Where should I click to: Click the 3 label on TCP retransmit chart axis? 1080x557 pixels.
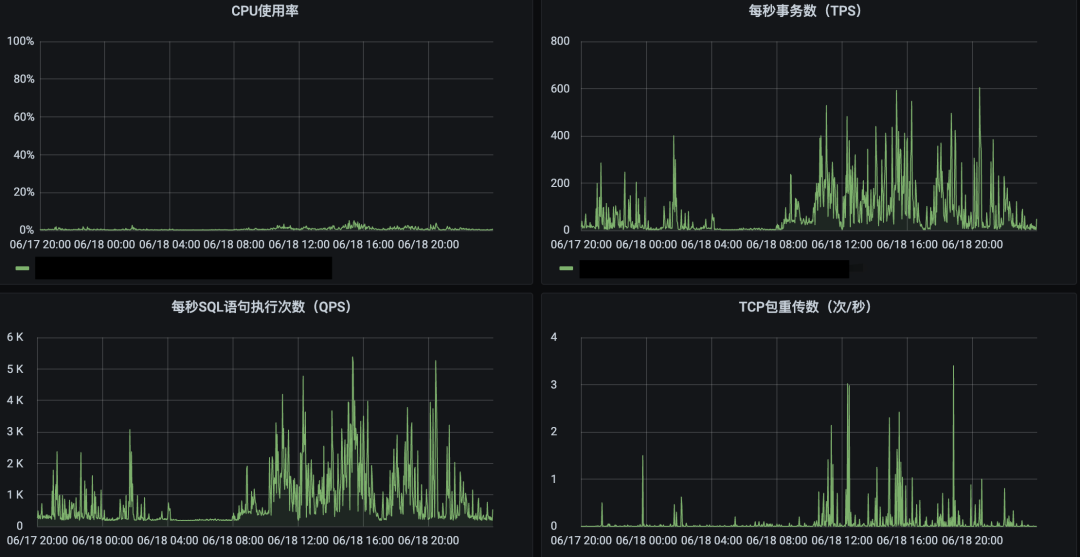pos(554,384)
